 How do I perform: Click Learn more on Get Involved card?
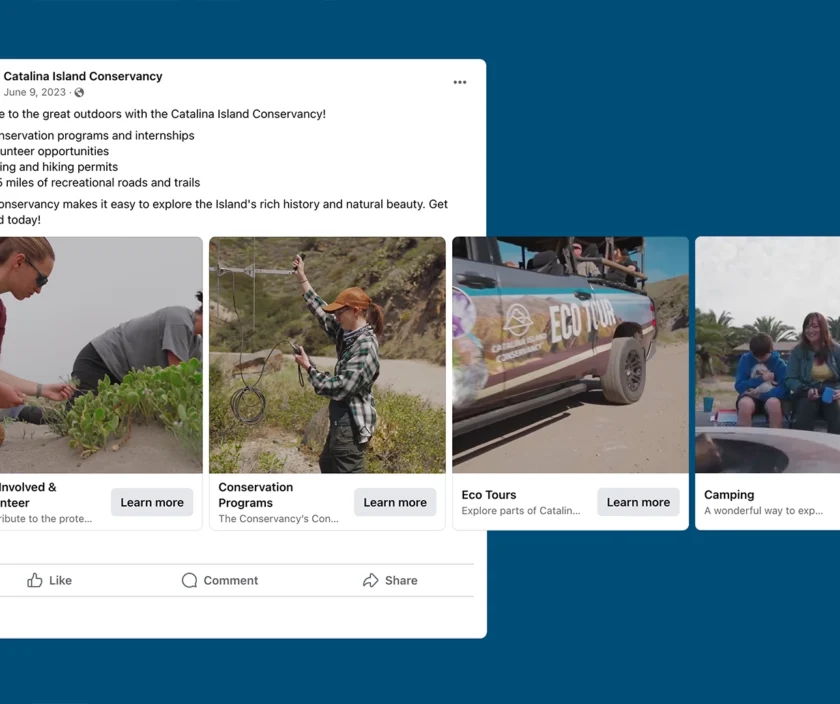click(x=152, y=502)
